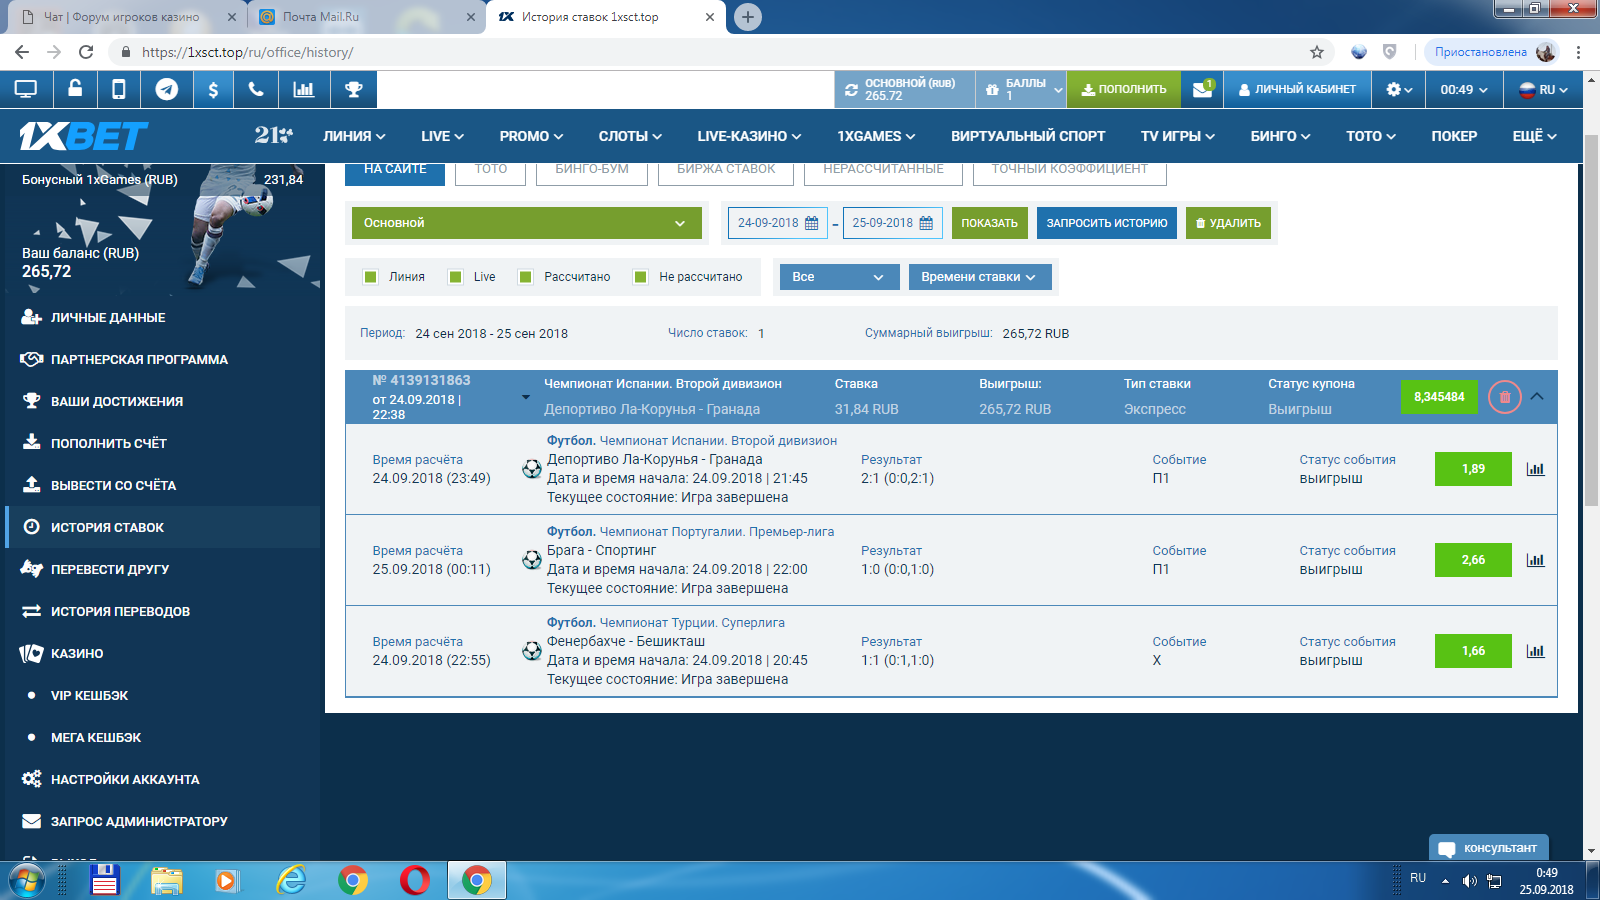Bookmark this page with the star icon
Screen dimensions: 1600x900
pos(1317,52)
